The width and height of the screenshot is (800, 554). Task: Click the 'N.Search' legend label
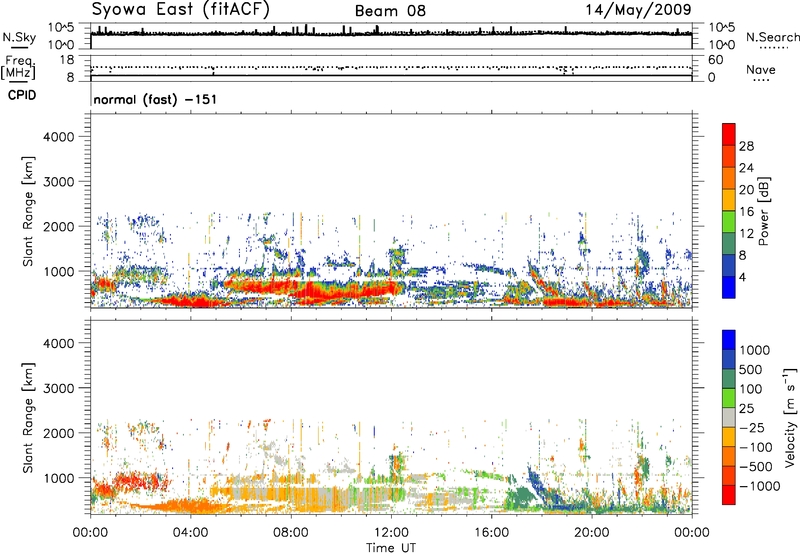772,37
